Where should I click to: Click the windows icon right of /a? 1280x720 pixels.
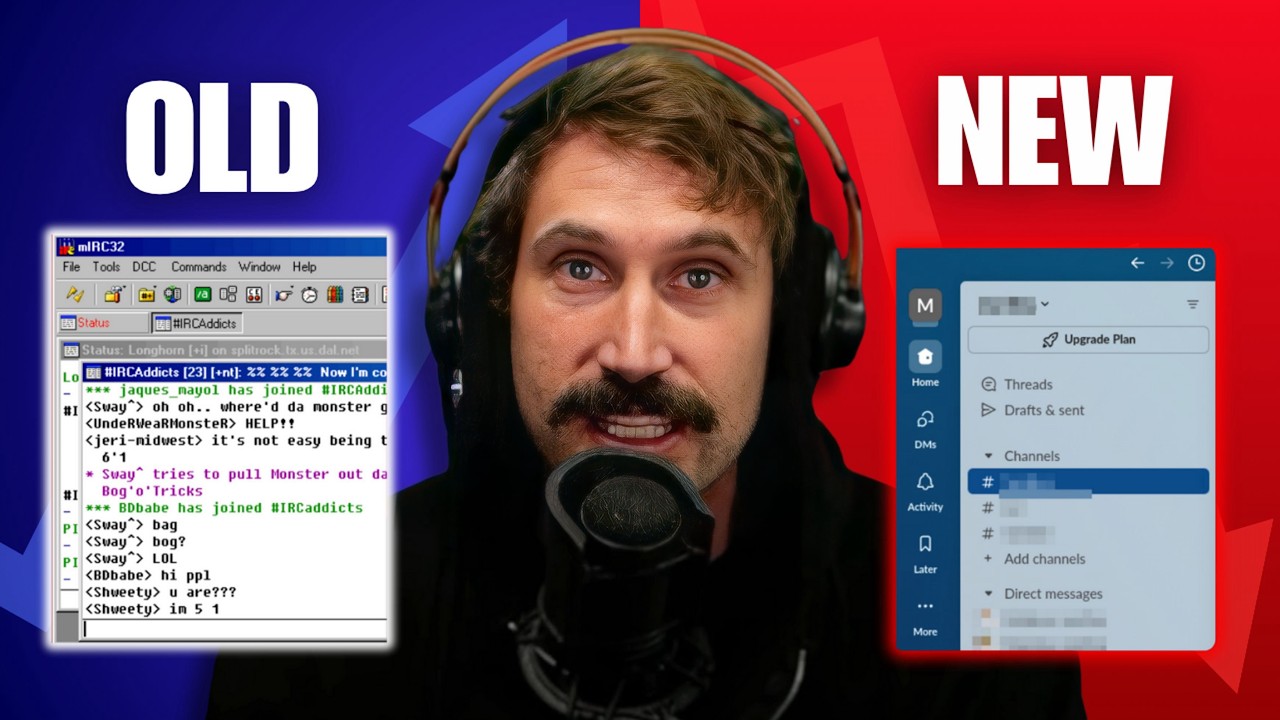click(x=228, y=295)
